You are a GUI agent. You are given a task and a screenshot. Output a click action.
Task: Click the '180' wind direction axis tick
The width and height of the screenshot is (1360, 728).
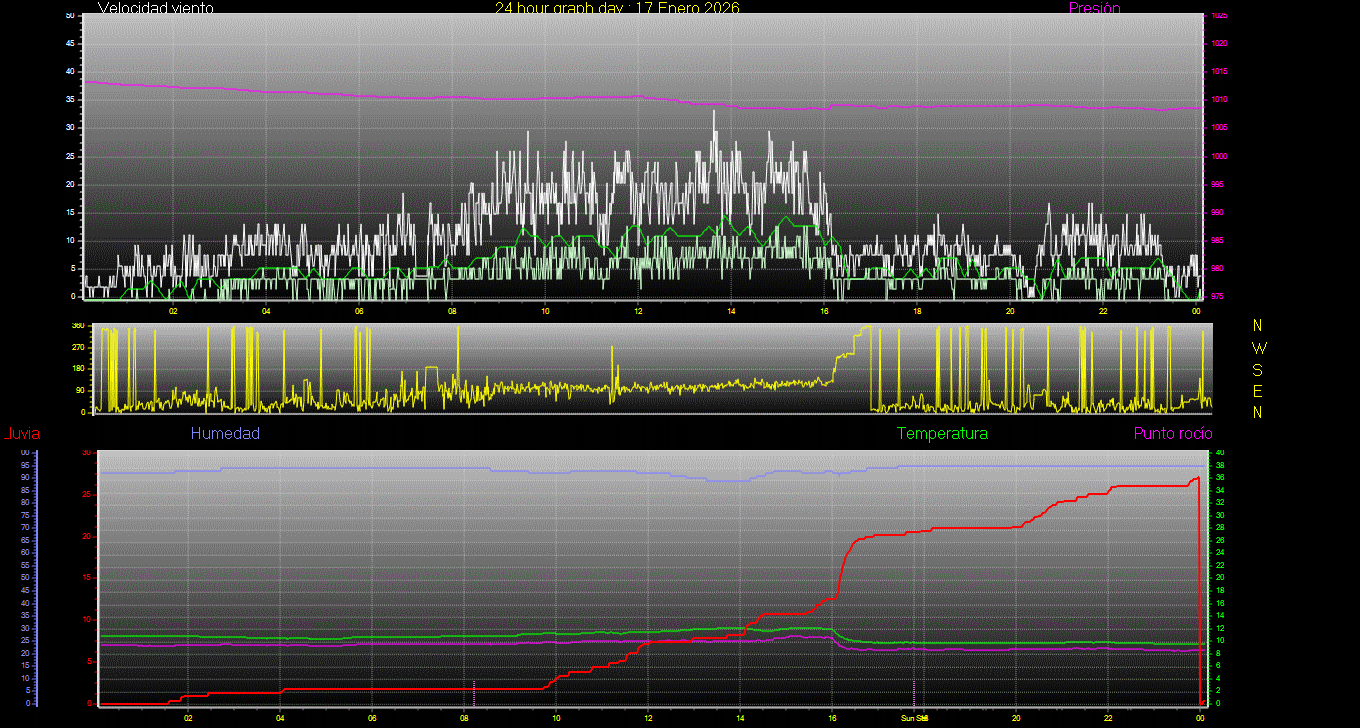click(x=77, y=369)
